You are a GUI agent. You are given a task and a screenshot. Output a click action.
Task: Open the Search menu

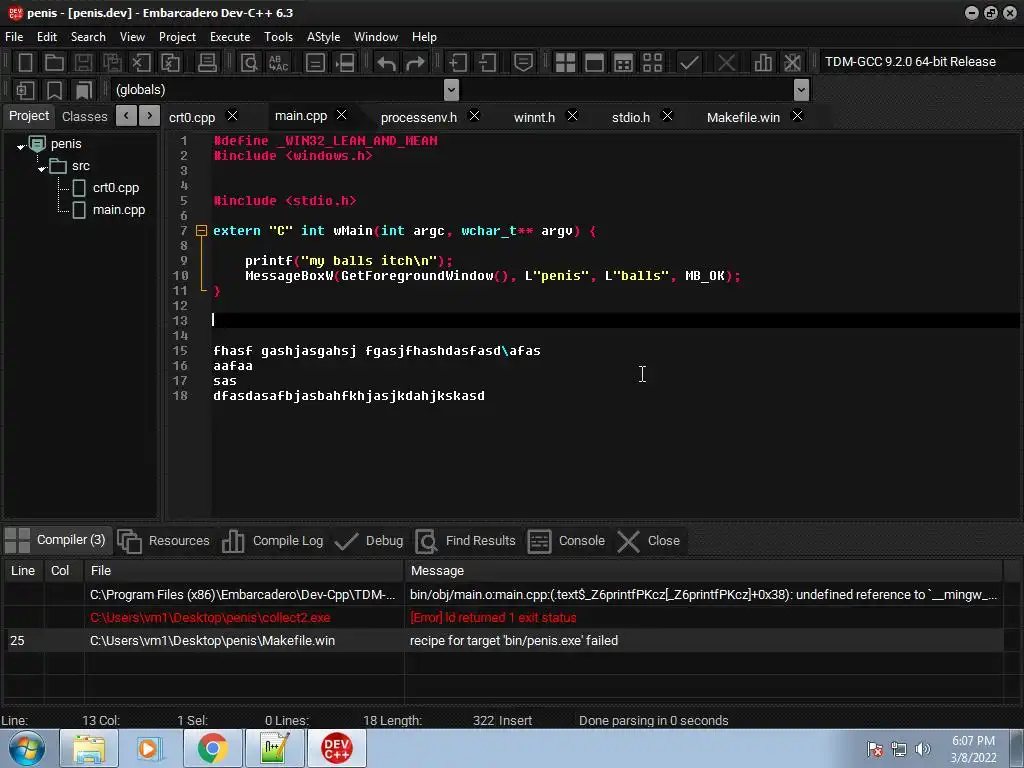88,37
